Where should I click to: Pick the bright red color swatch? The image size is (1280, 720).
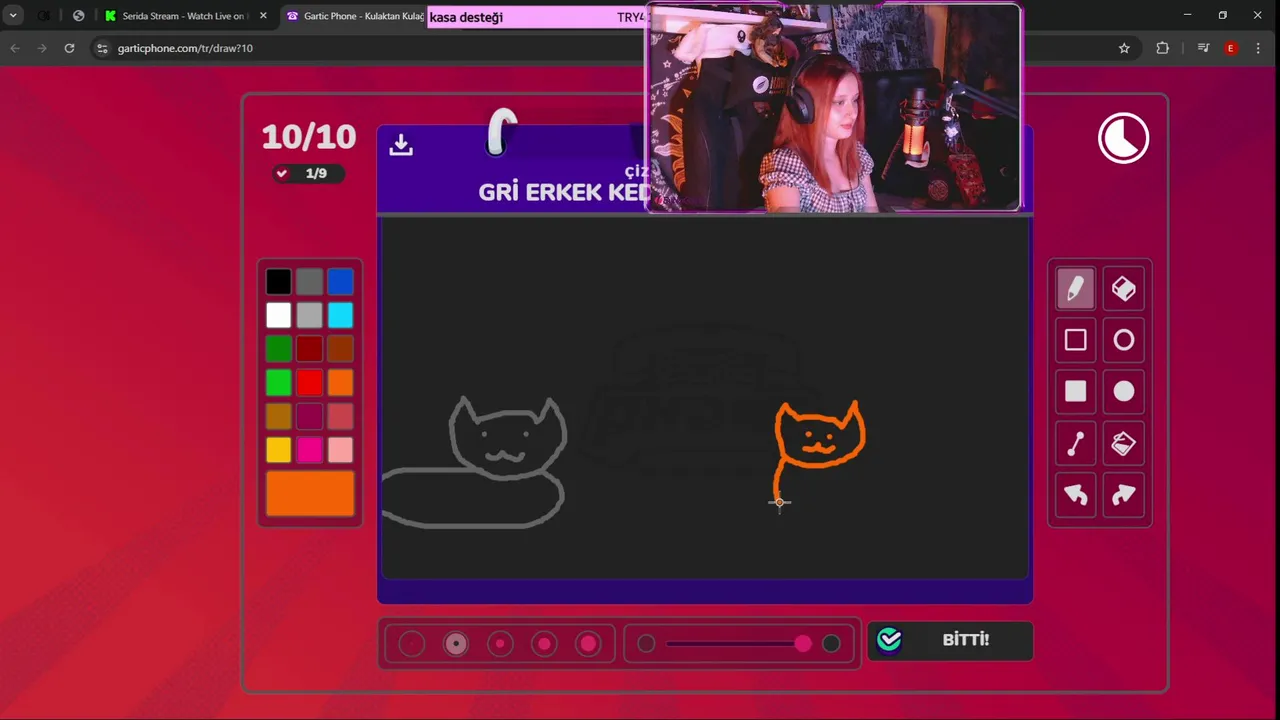click(x=310, y=383)
